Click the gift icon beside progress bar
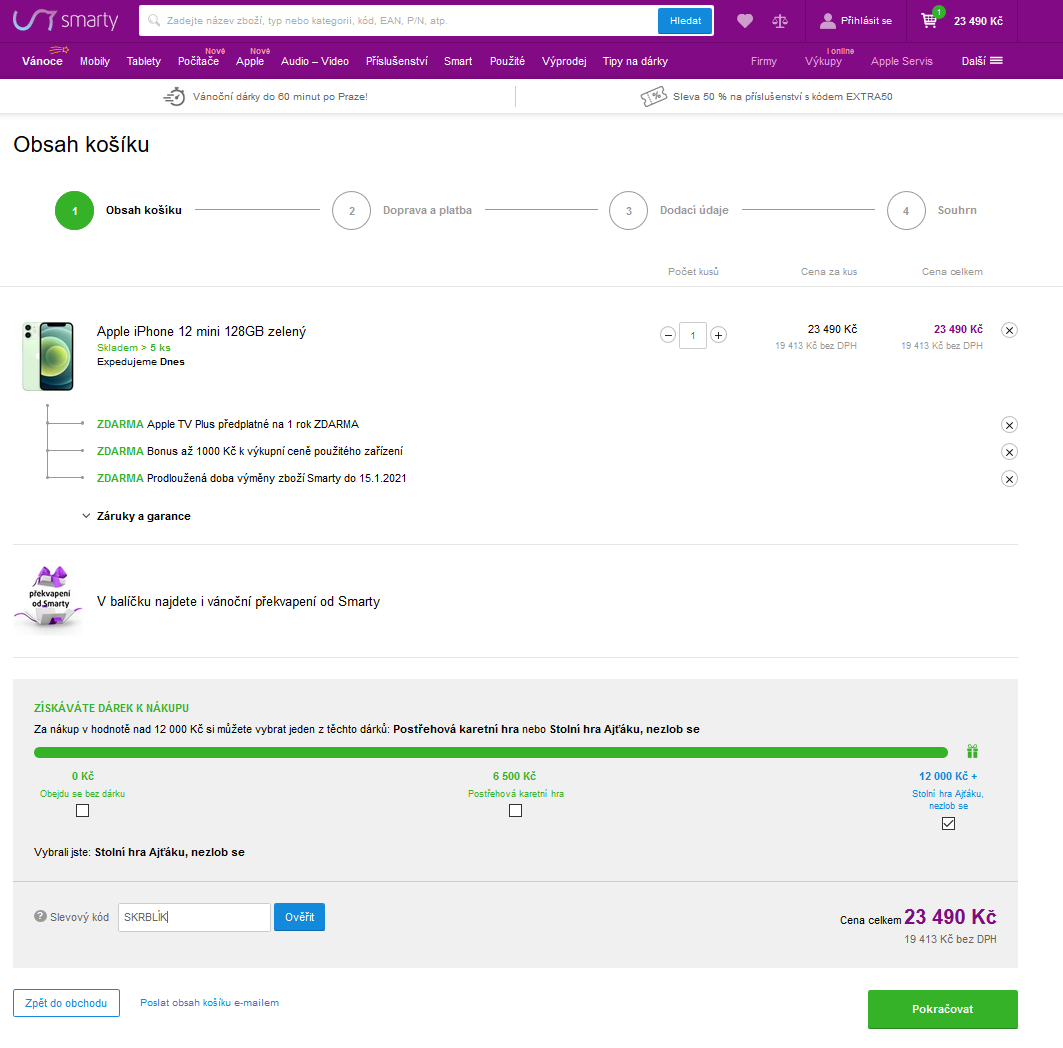This screenshot has width=1063, height=1048. pos(972,751)
